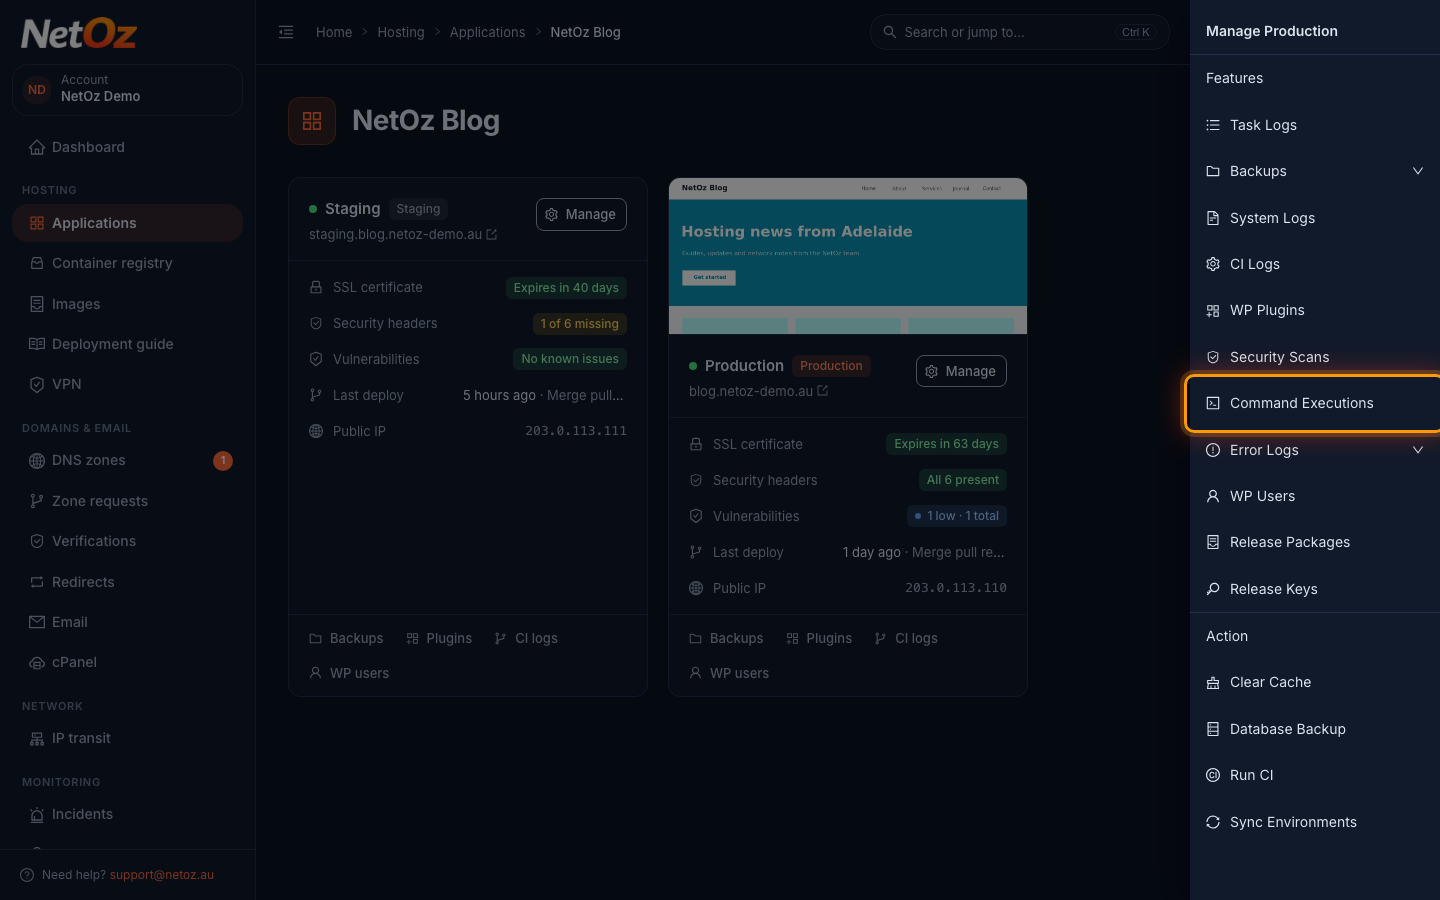Click the Incidents alert icon
This screenshot has height=900, width=1440.
(x=37, y=814)
